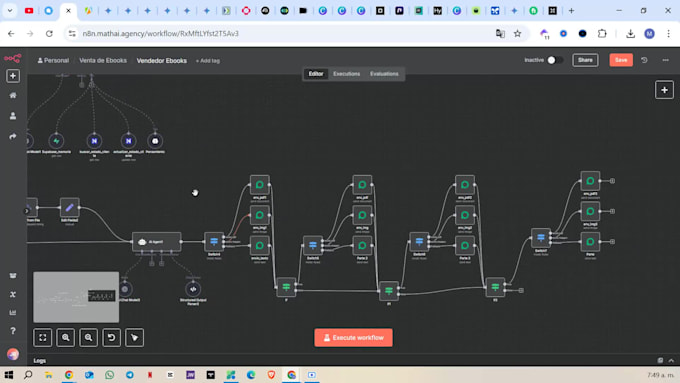Select the env_img3 WhatsApp node
The width and height of the screenshot is (680, 383).
pyautogui.click(x=590, y=211)
